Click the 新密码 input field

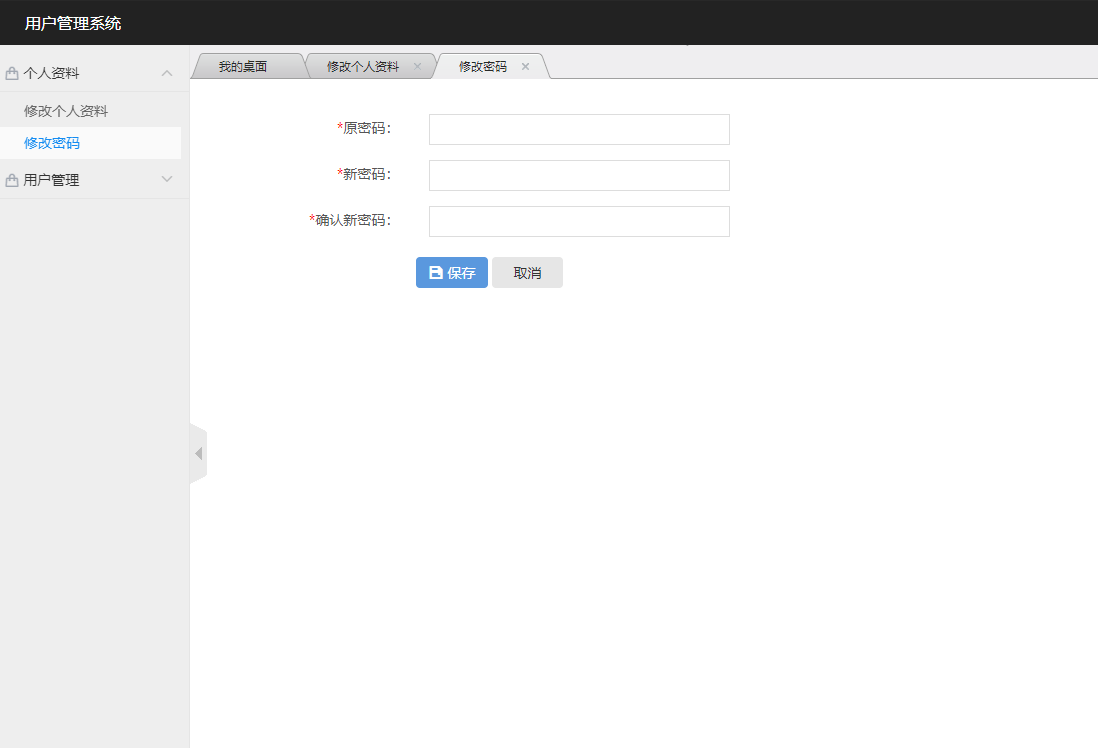tap(578, 174)
